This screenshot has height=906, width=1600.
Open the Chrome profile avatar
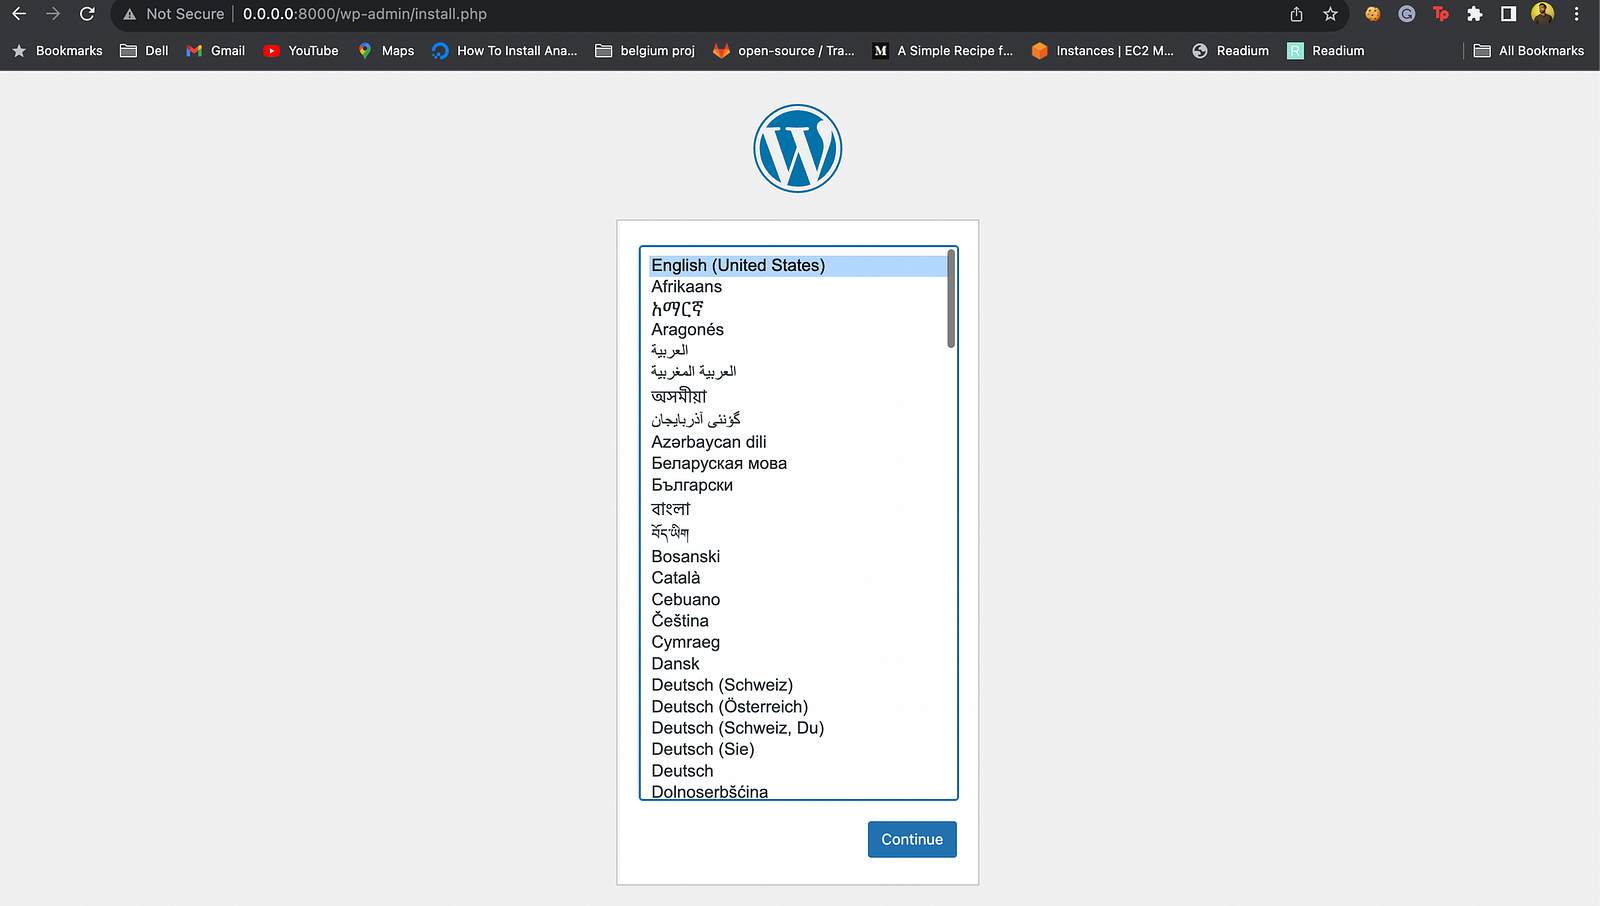[1543, 14]
